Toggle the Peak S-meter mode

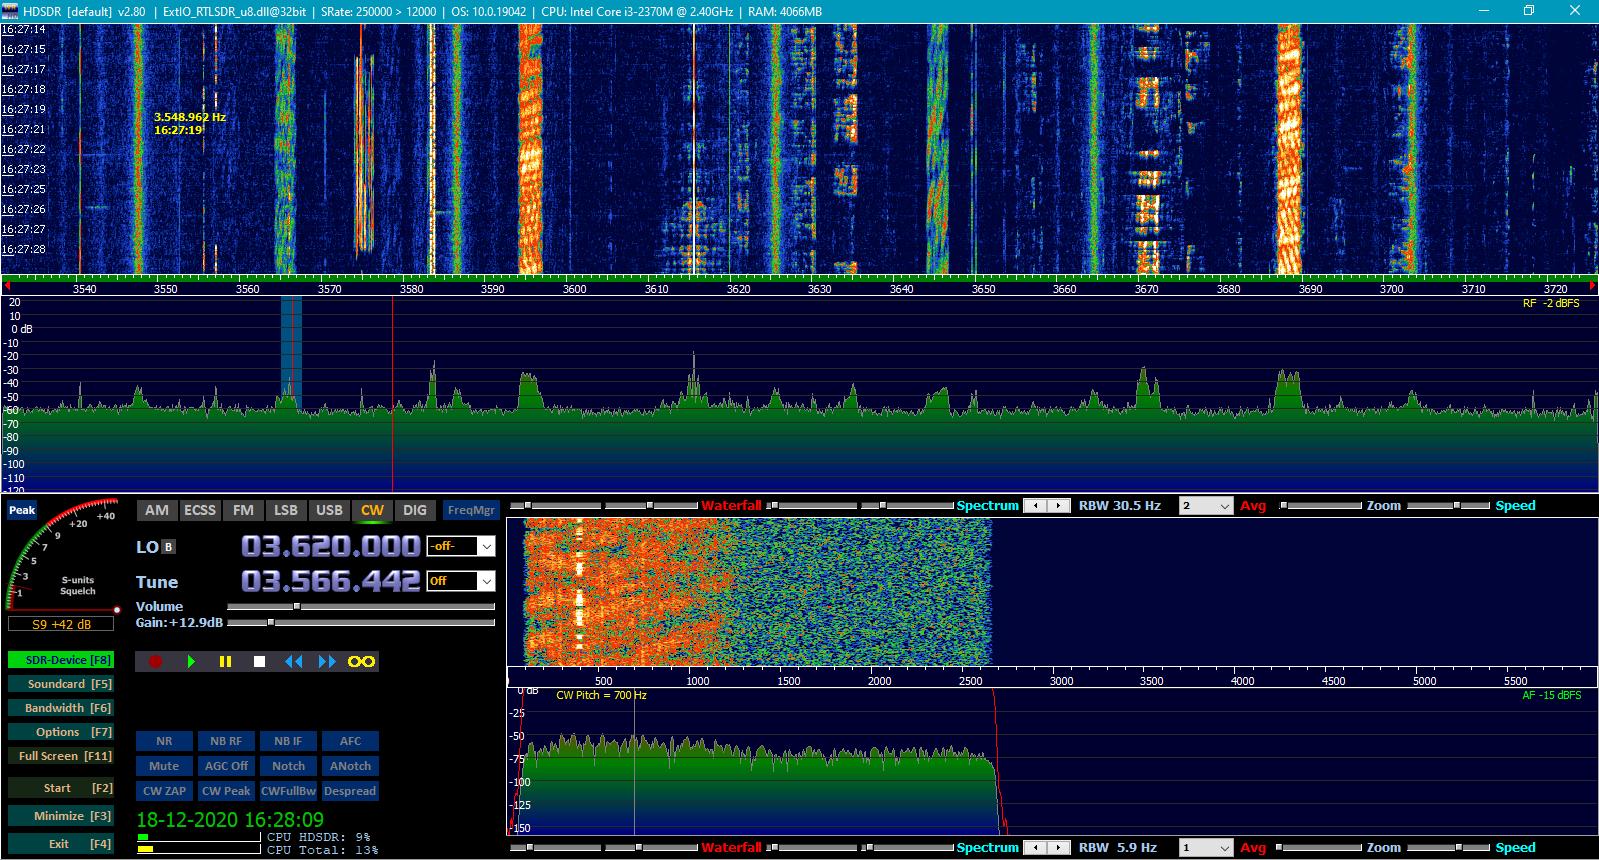click(x=22, y=510)
